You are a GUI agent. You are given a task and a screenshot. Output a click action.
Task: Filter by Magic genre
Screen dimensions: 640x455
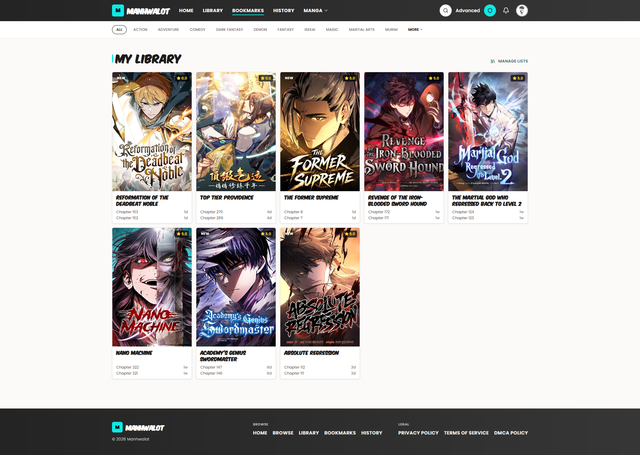332,29
